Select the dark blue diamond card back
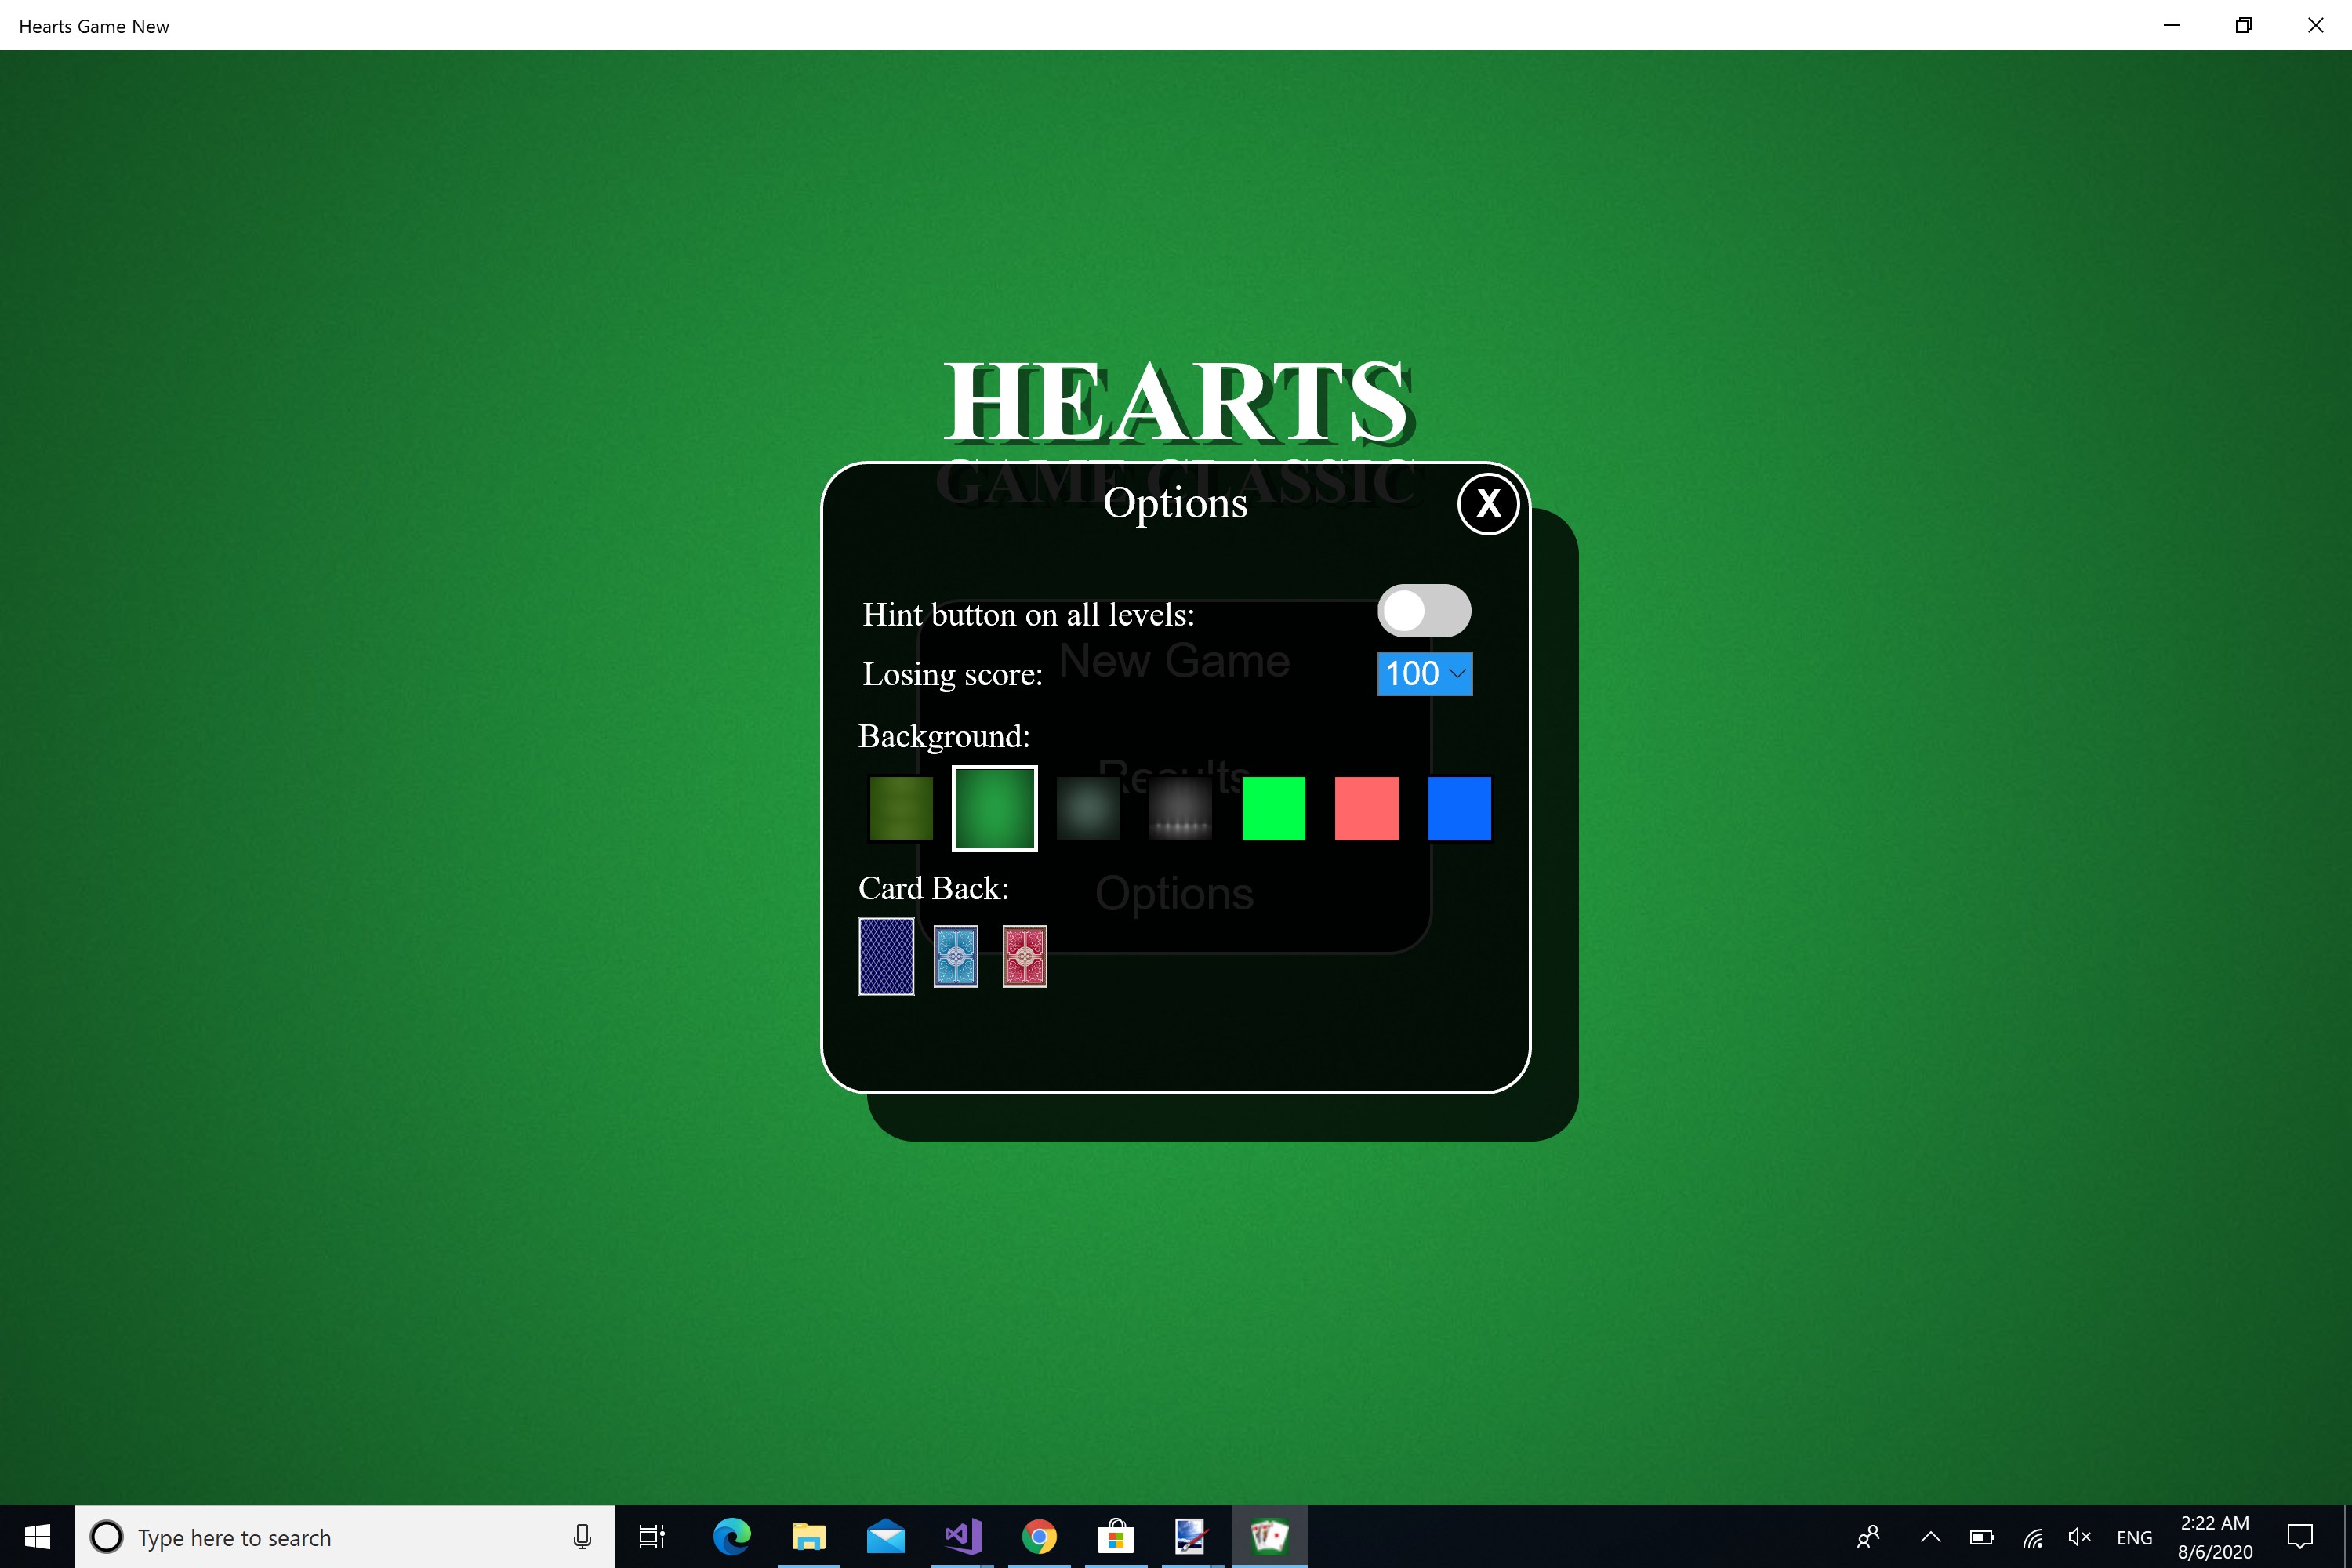 click(x=886, y=956)
